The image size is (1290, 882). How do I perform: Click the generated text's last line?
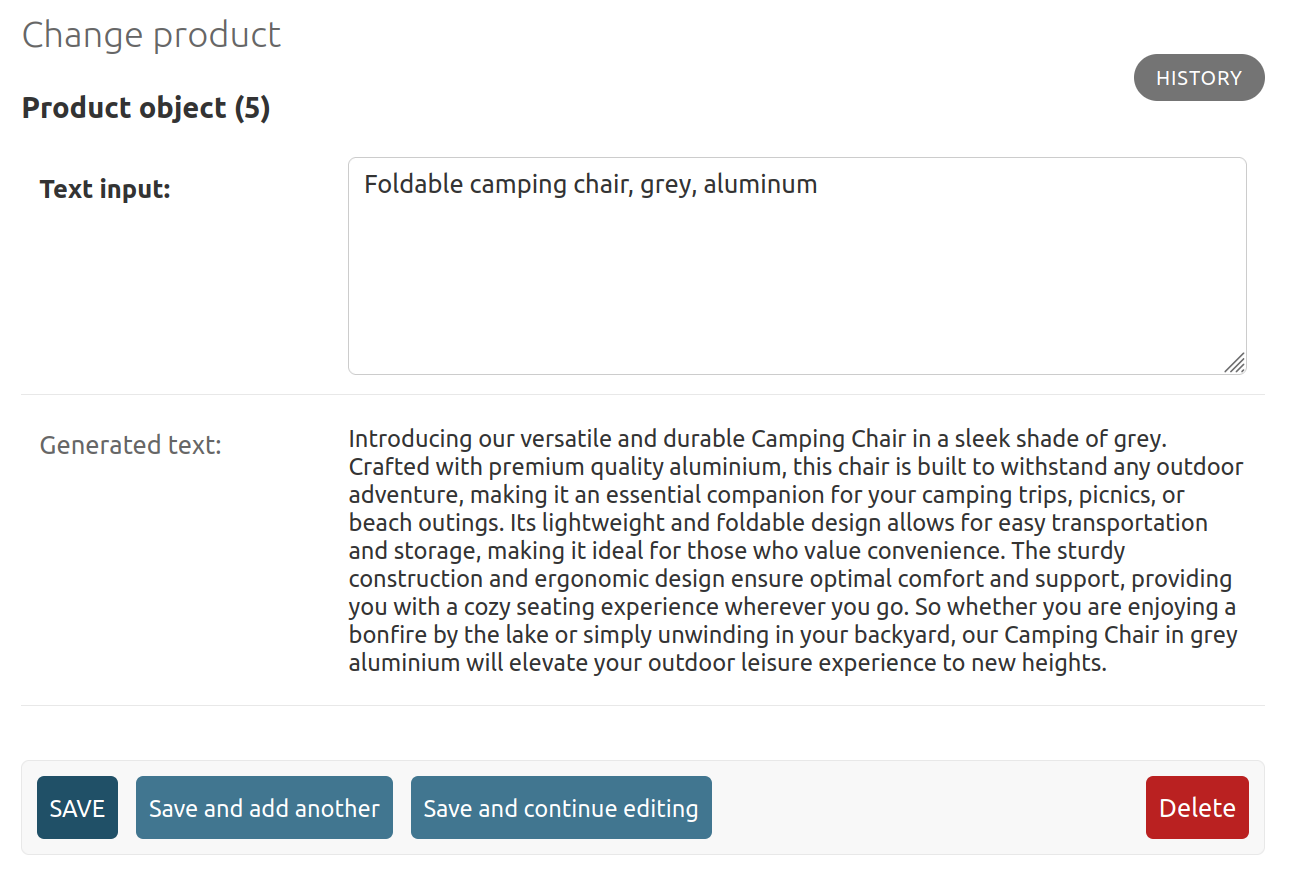[x=727, y=663]
